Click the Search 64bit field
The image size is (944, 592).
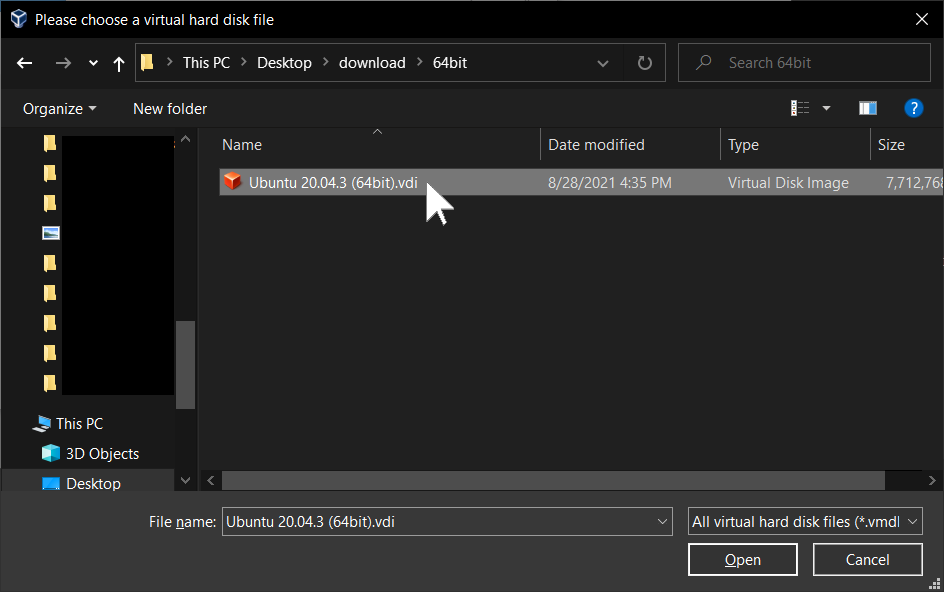pos(804,63)
